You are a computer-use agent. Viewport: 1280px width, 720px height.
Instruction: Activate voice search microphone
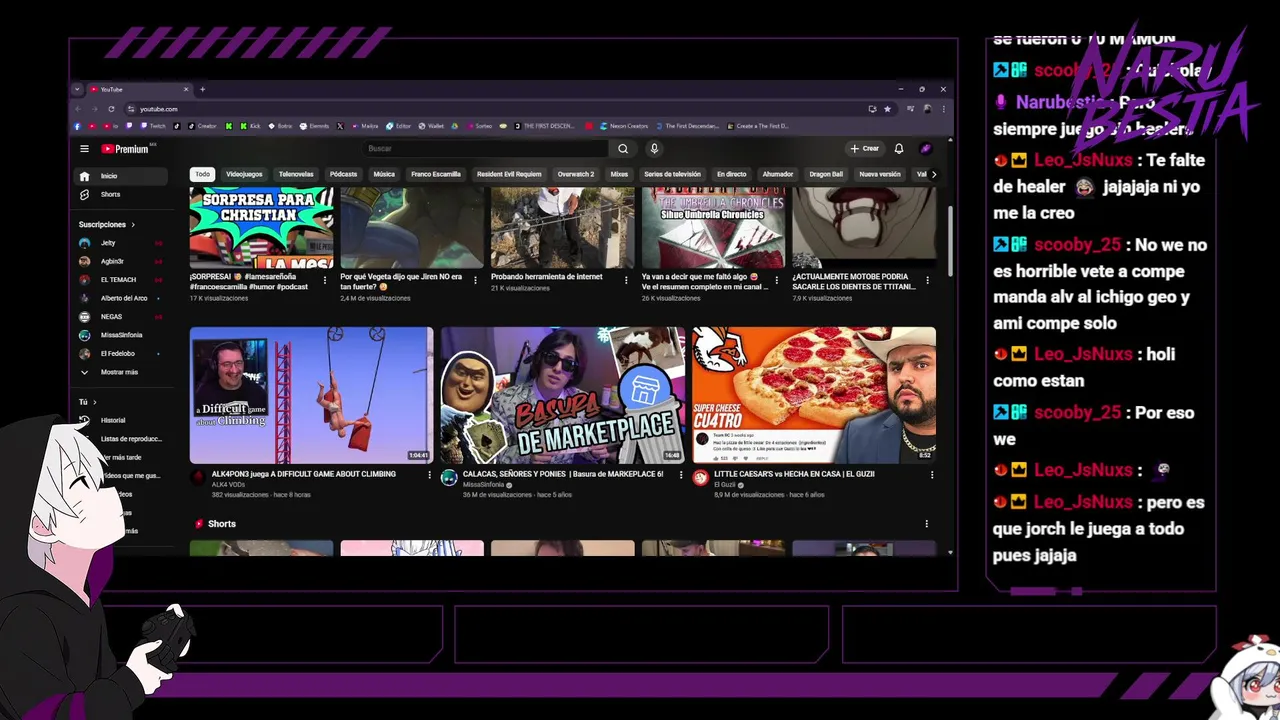click(654, 148)
